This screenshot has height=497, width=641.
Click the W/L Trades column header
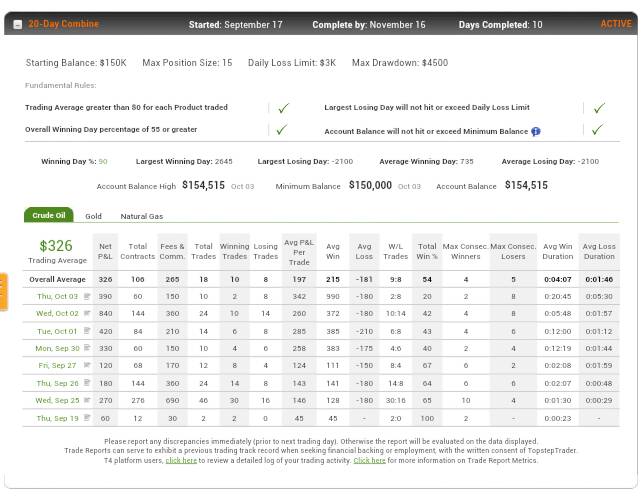395,251
